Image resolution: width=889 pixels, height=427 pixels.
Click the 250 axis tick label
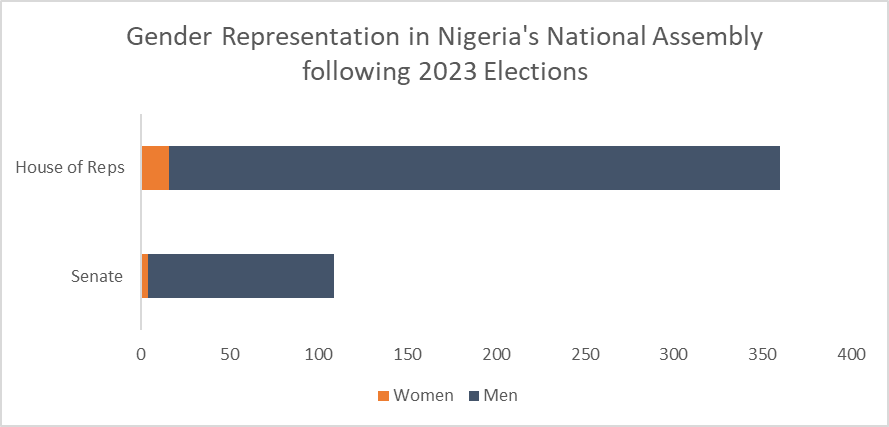coord(585,353)
